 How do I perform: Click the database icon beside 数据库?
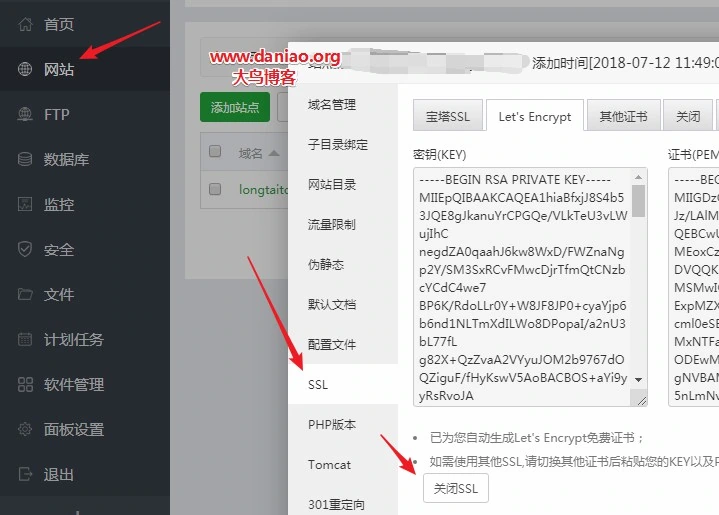25,159
